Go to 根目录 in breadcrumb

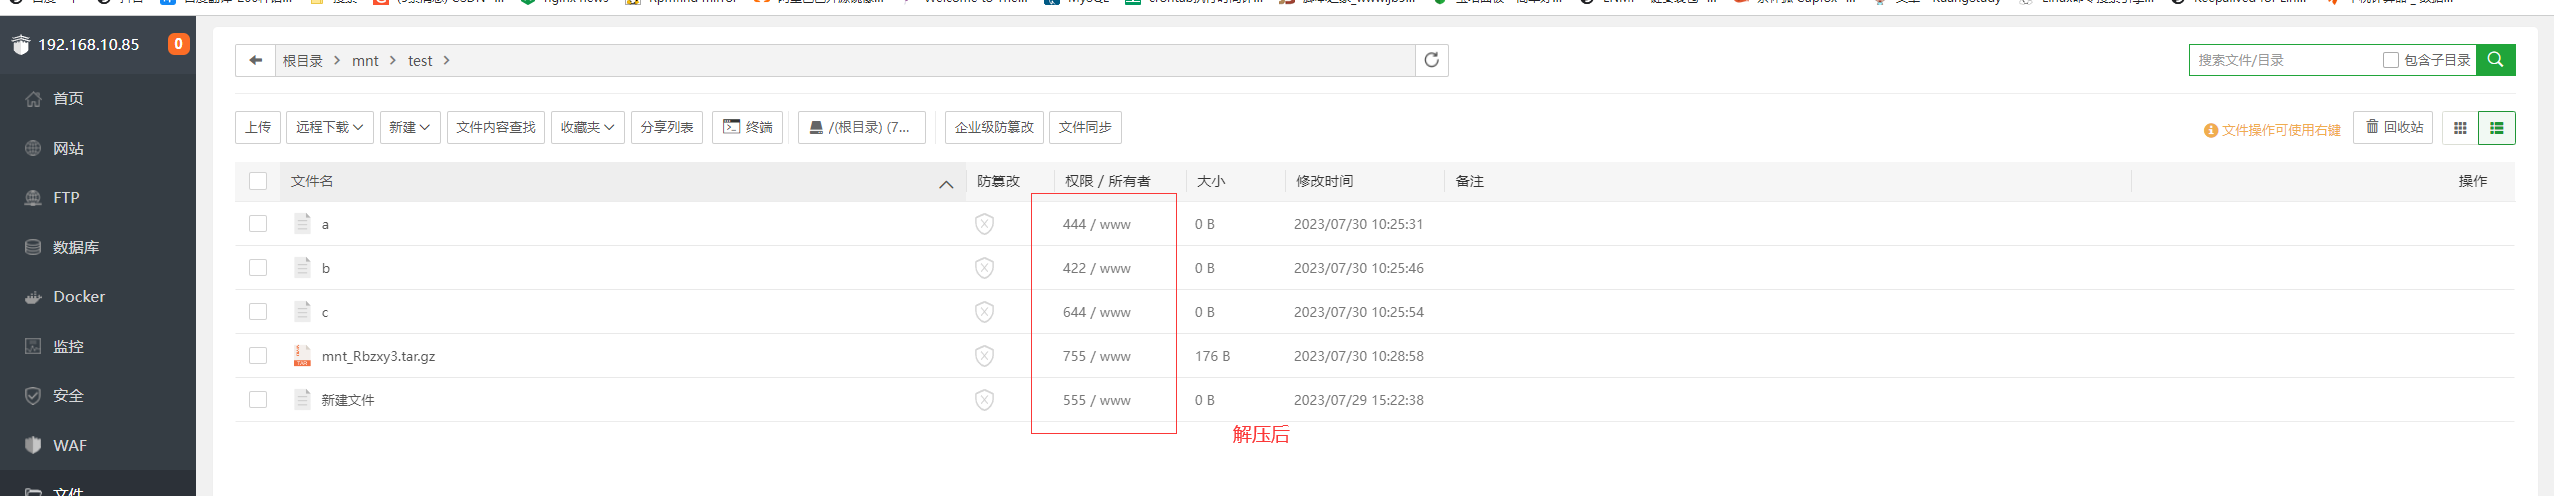coord(303,61)
